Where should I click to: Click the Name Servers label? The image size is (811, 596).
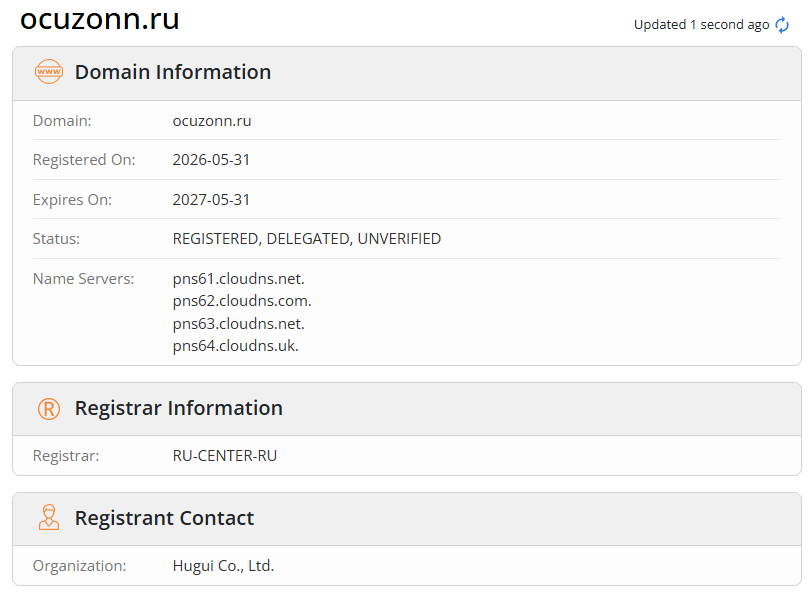click(83, 279)
